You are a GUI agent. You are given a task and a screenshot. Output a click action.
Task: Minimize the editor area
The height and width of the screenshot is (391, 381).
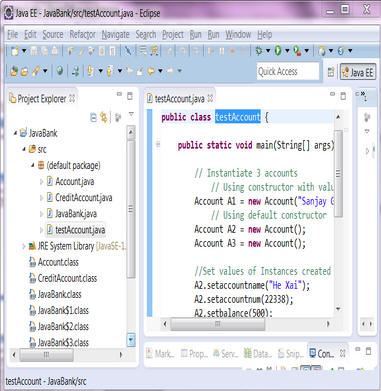[x=332, y=94]
